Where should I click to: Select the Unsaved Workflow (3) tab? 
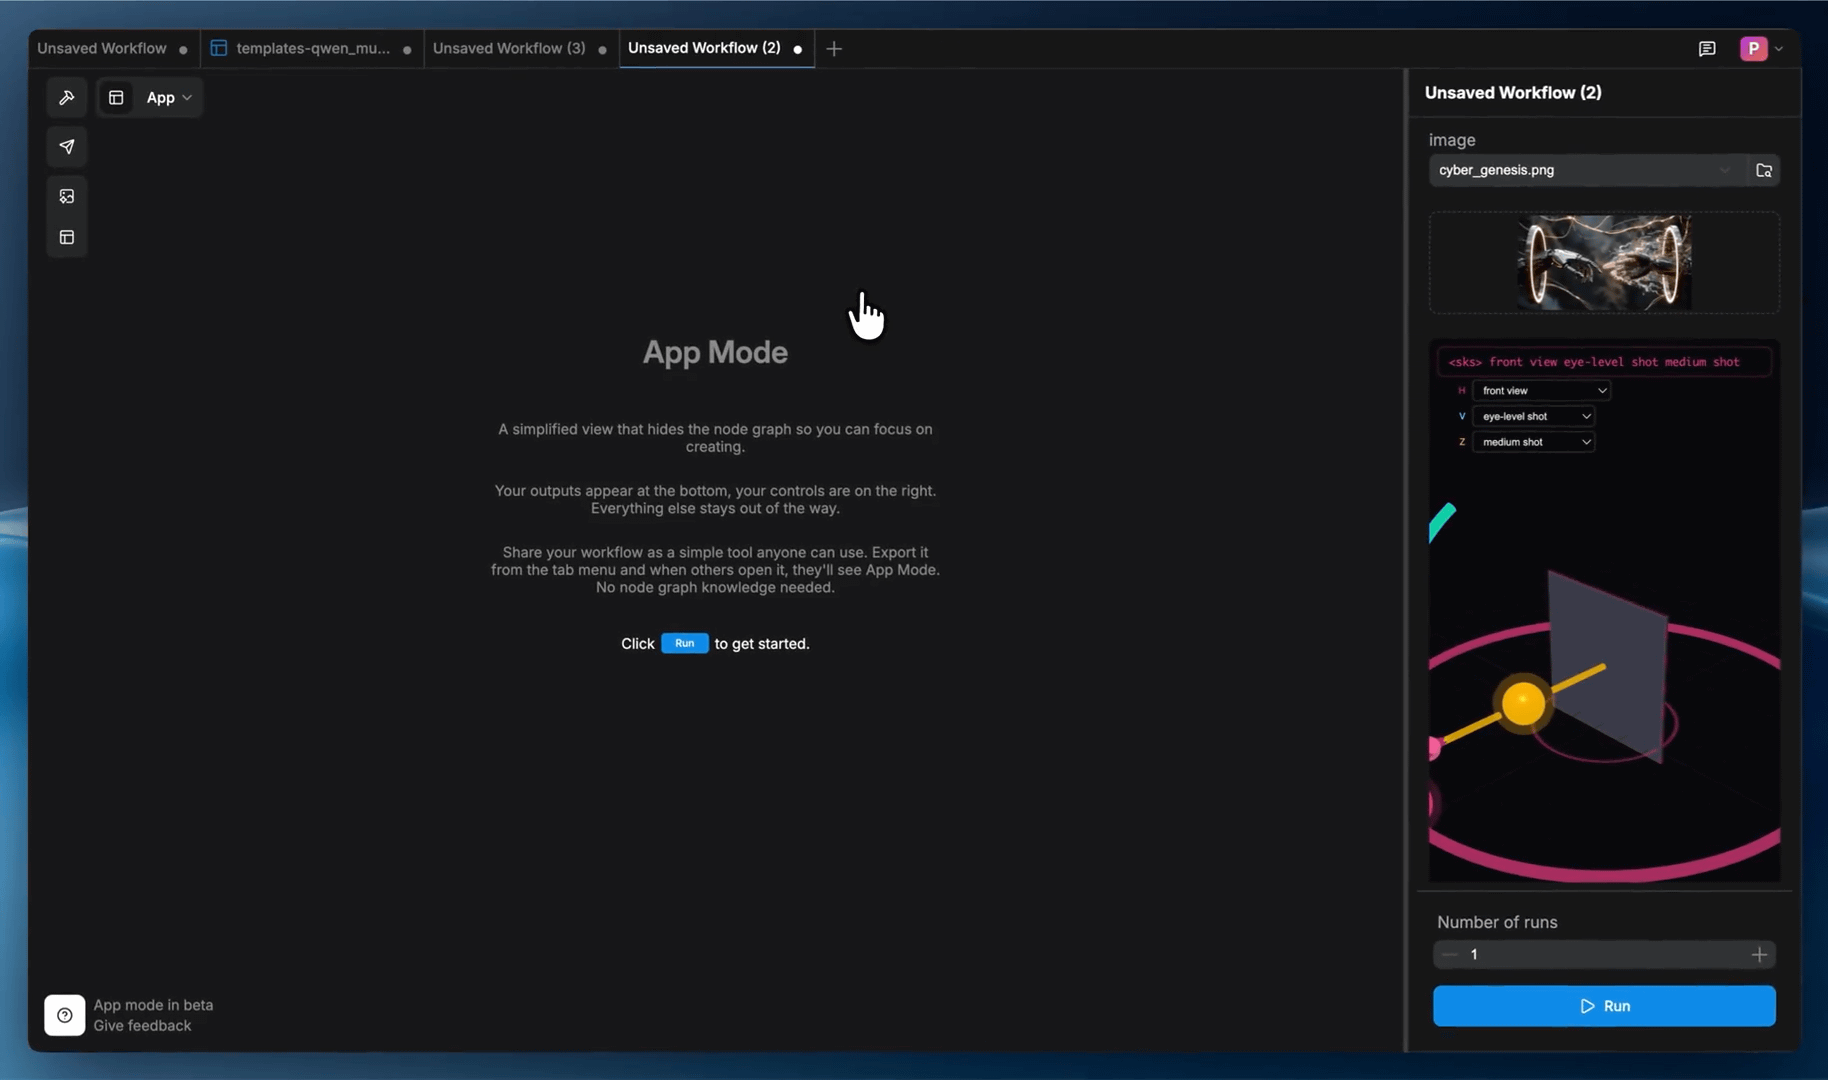509,48
